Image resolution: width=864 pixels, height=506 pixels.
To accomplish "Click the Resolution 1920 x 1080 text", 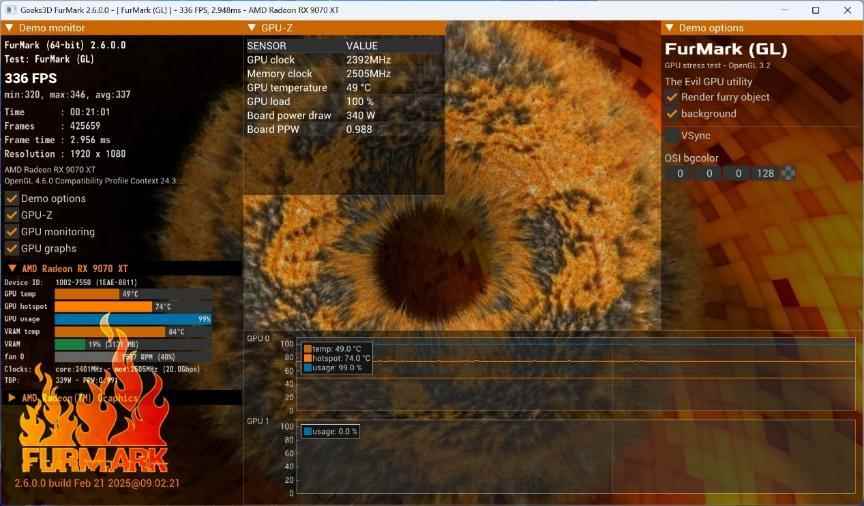I will click(x=65, y=154).
